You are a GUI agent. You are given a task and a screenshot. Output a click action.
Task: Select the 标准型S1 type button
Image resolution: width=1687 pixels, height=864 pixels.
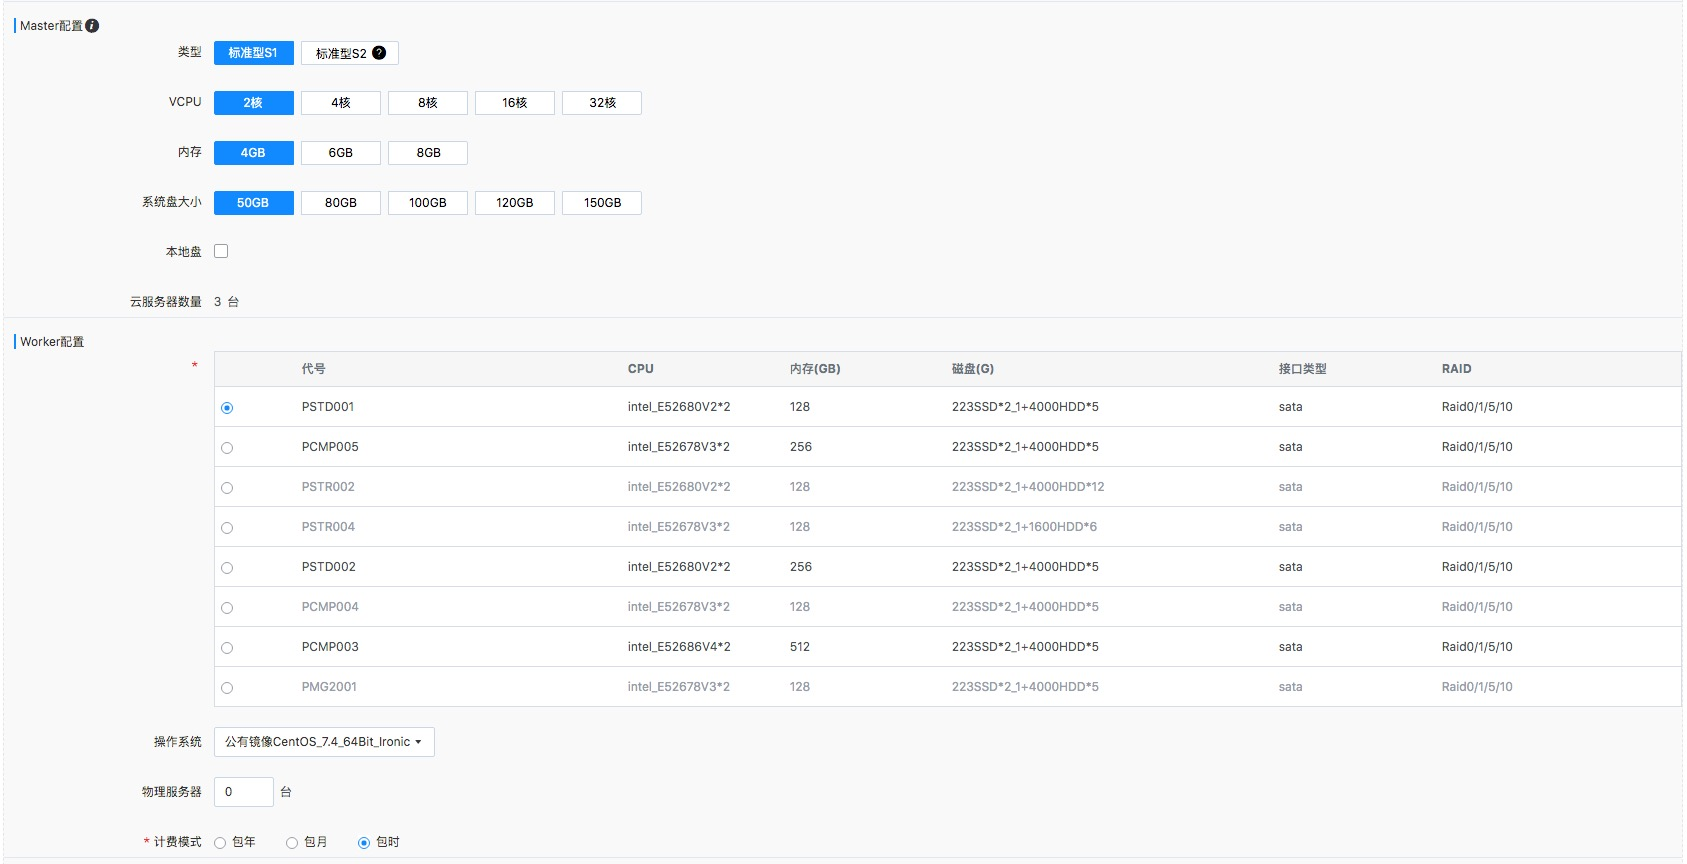point(254,53)
